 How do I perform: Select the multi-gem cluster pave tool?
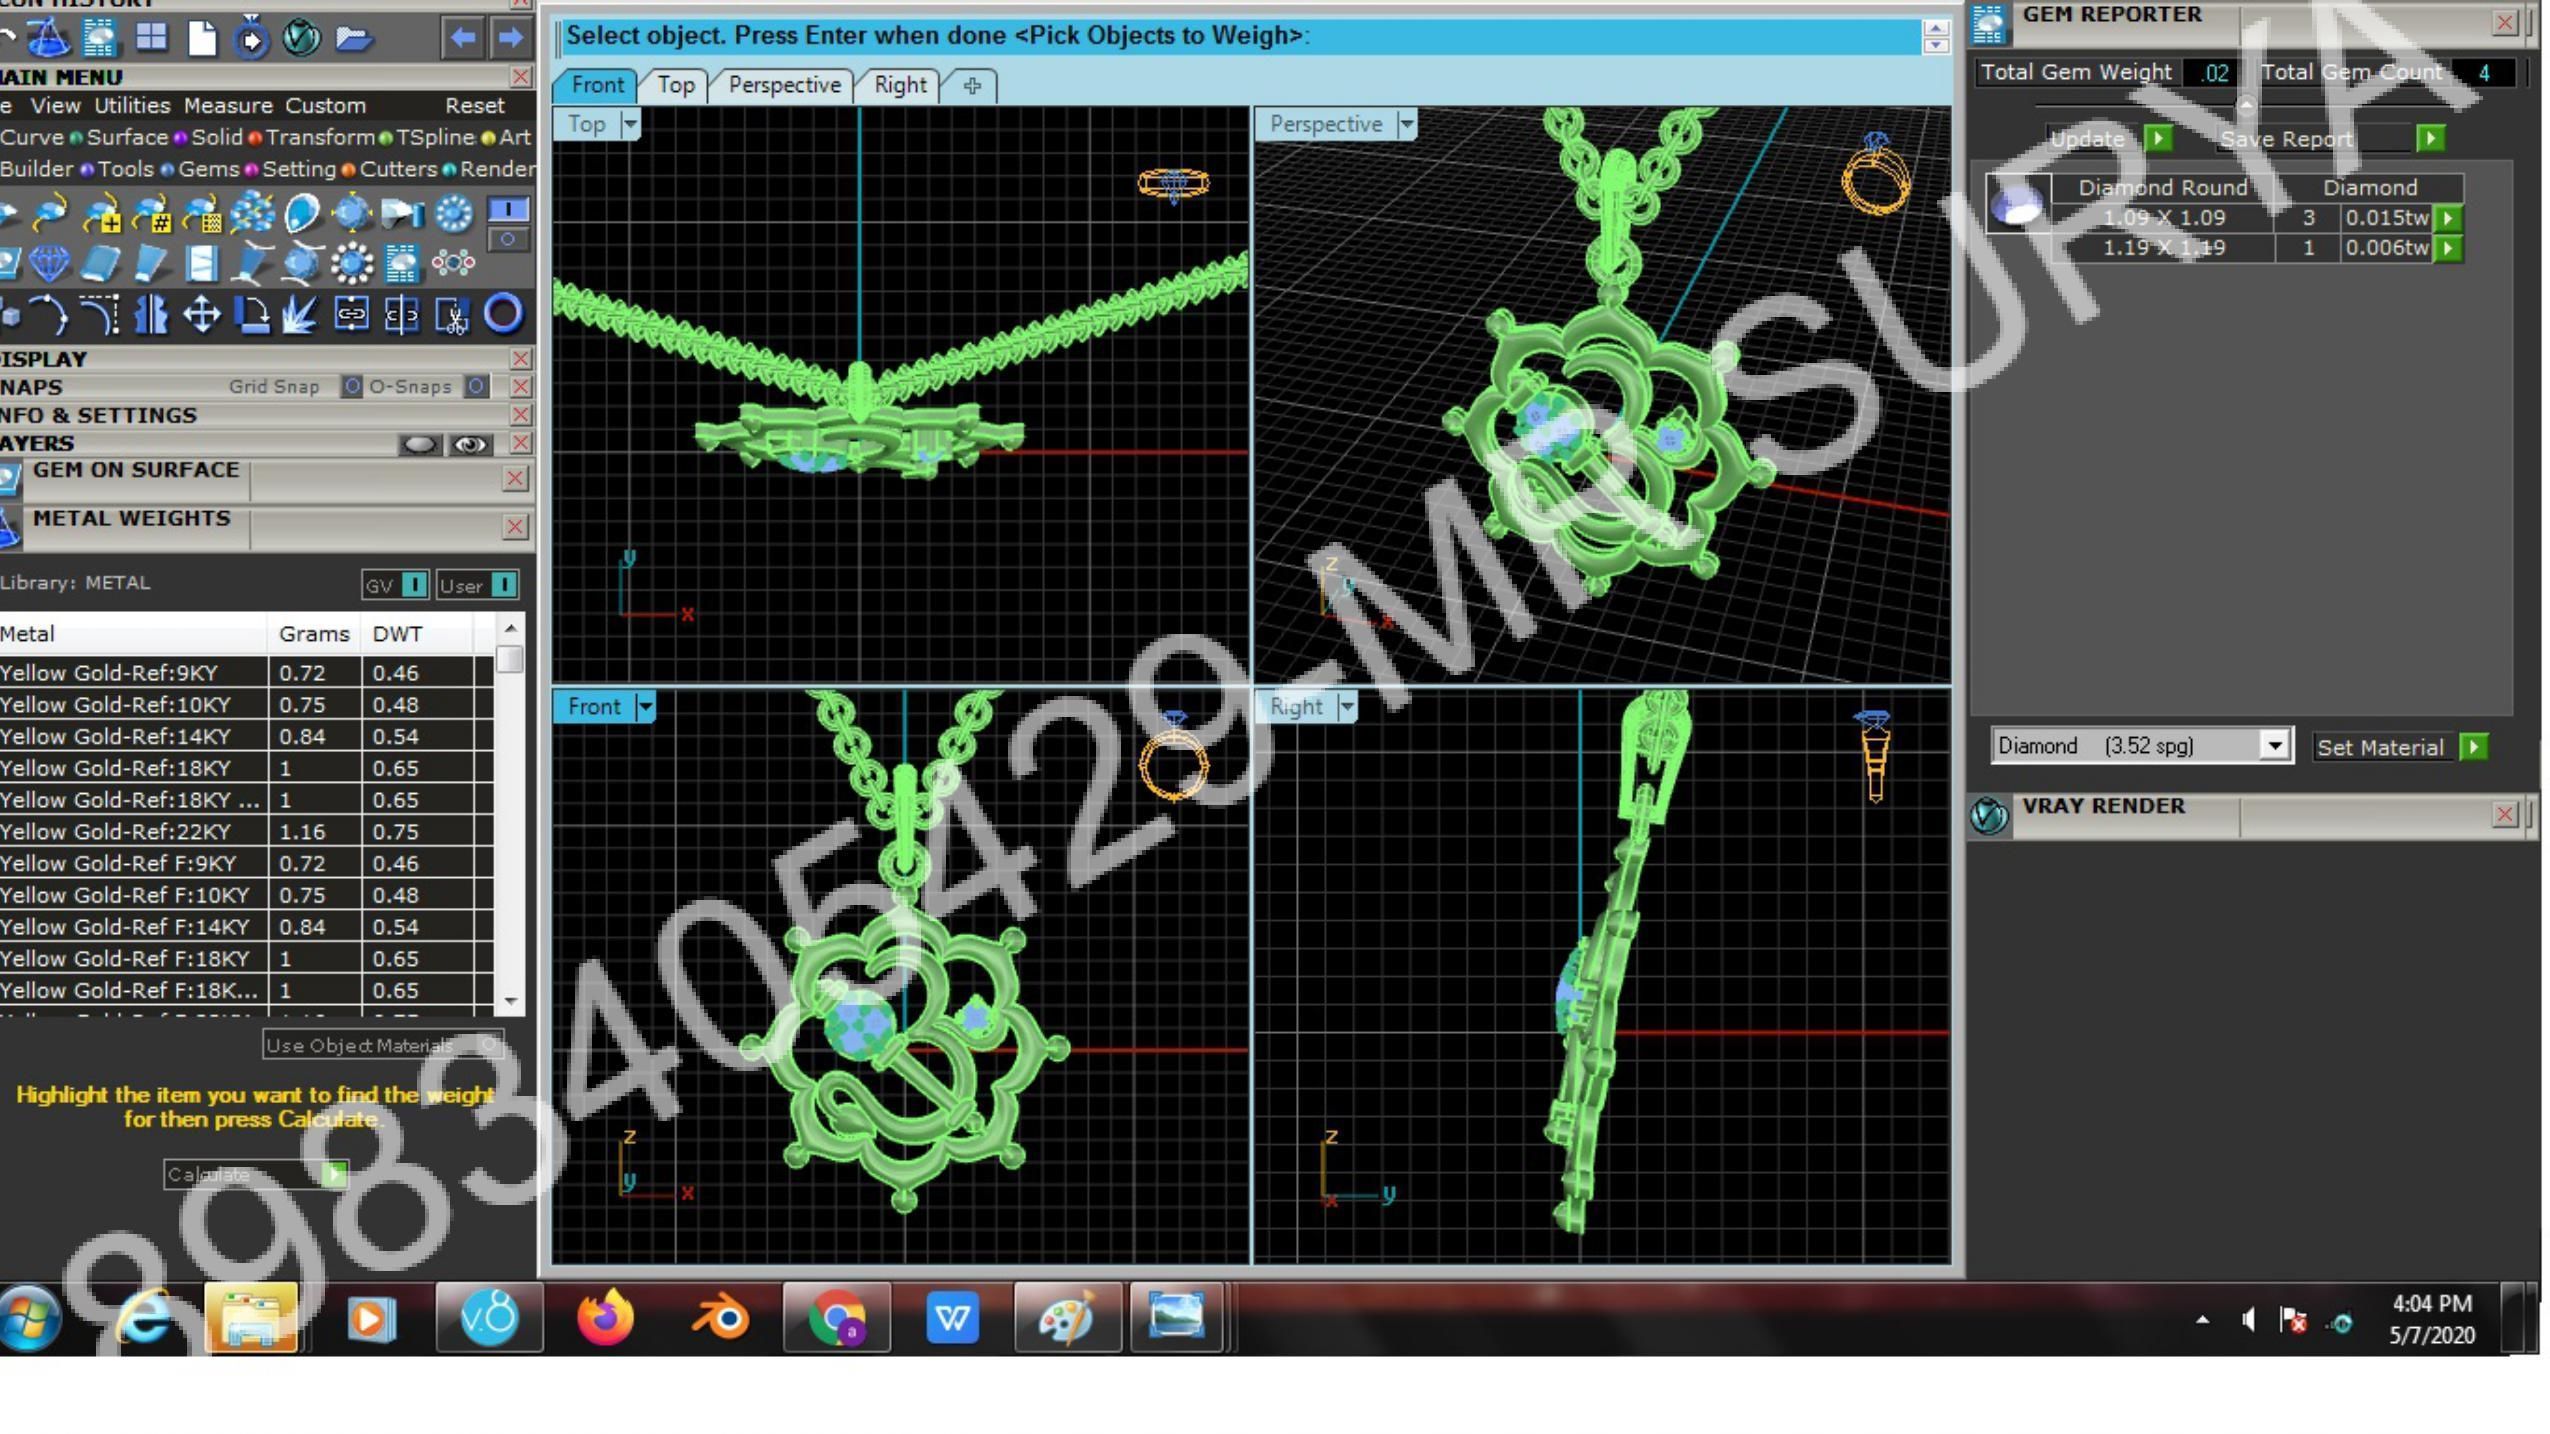click(251, 213)
